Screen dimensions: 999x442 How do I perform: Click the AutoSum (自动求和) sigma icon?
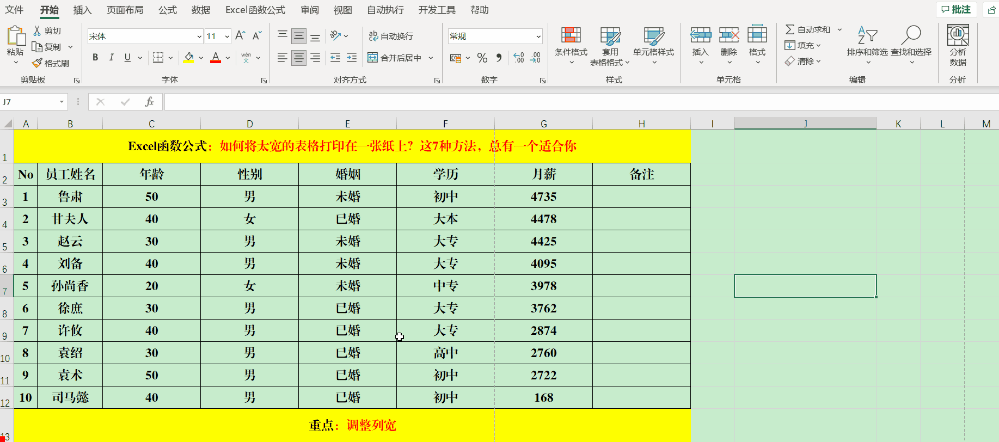(790, 30)
